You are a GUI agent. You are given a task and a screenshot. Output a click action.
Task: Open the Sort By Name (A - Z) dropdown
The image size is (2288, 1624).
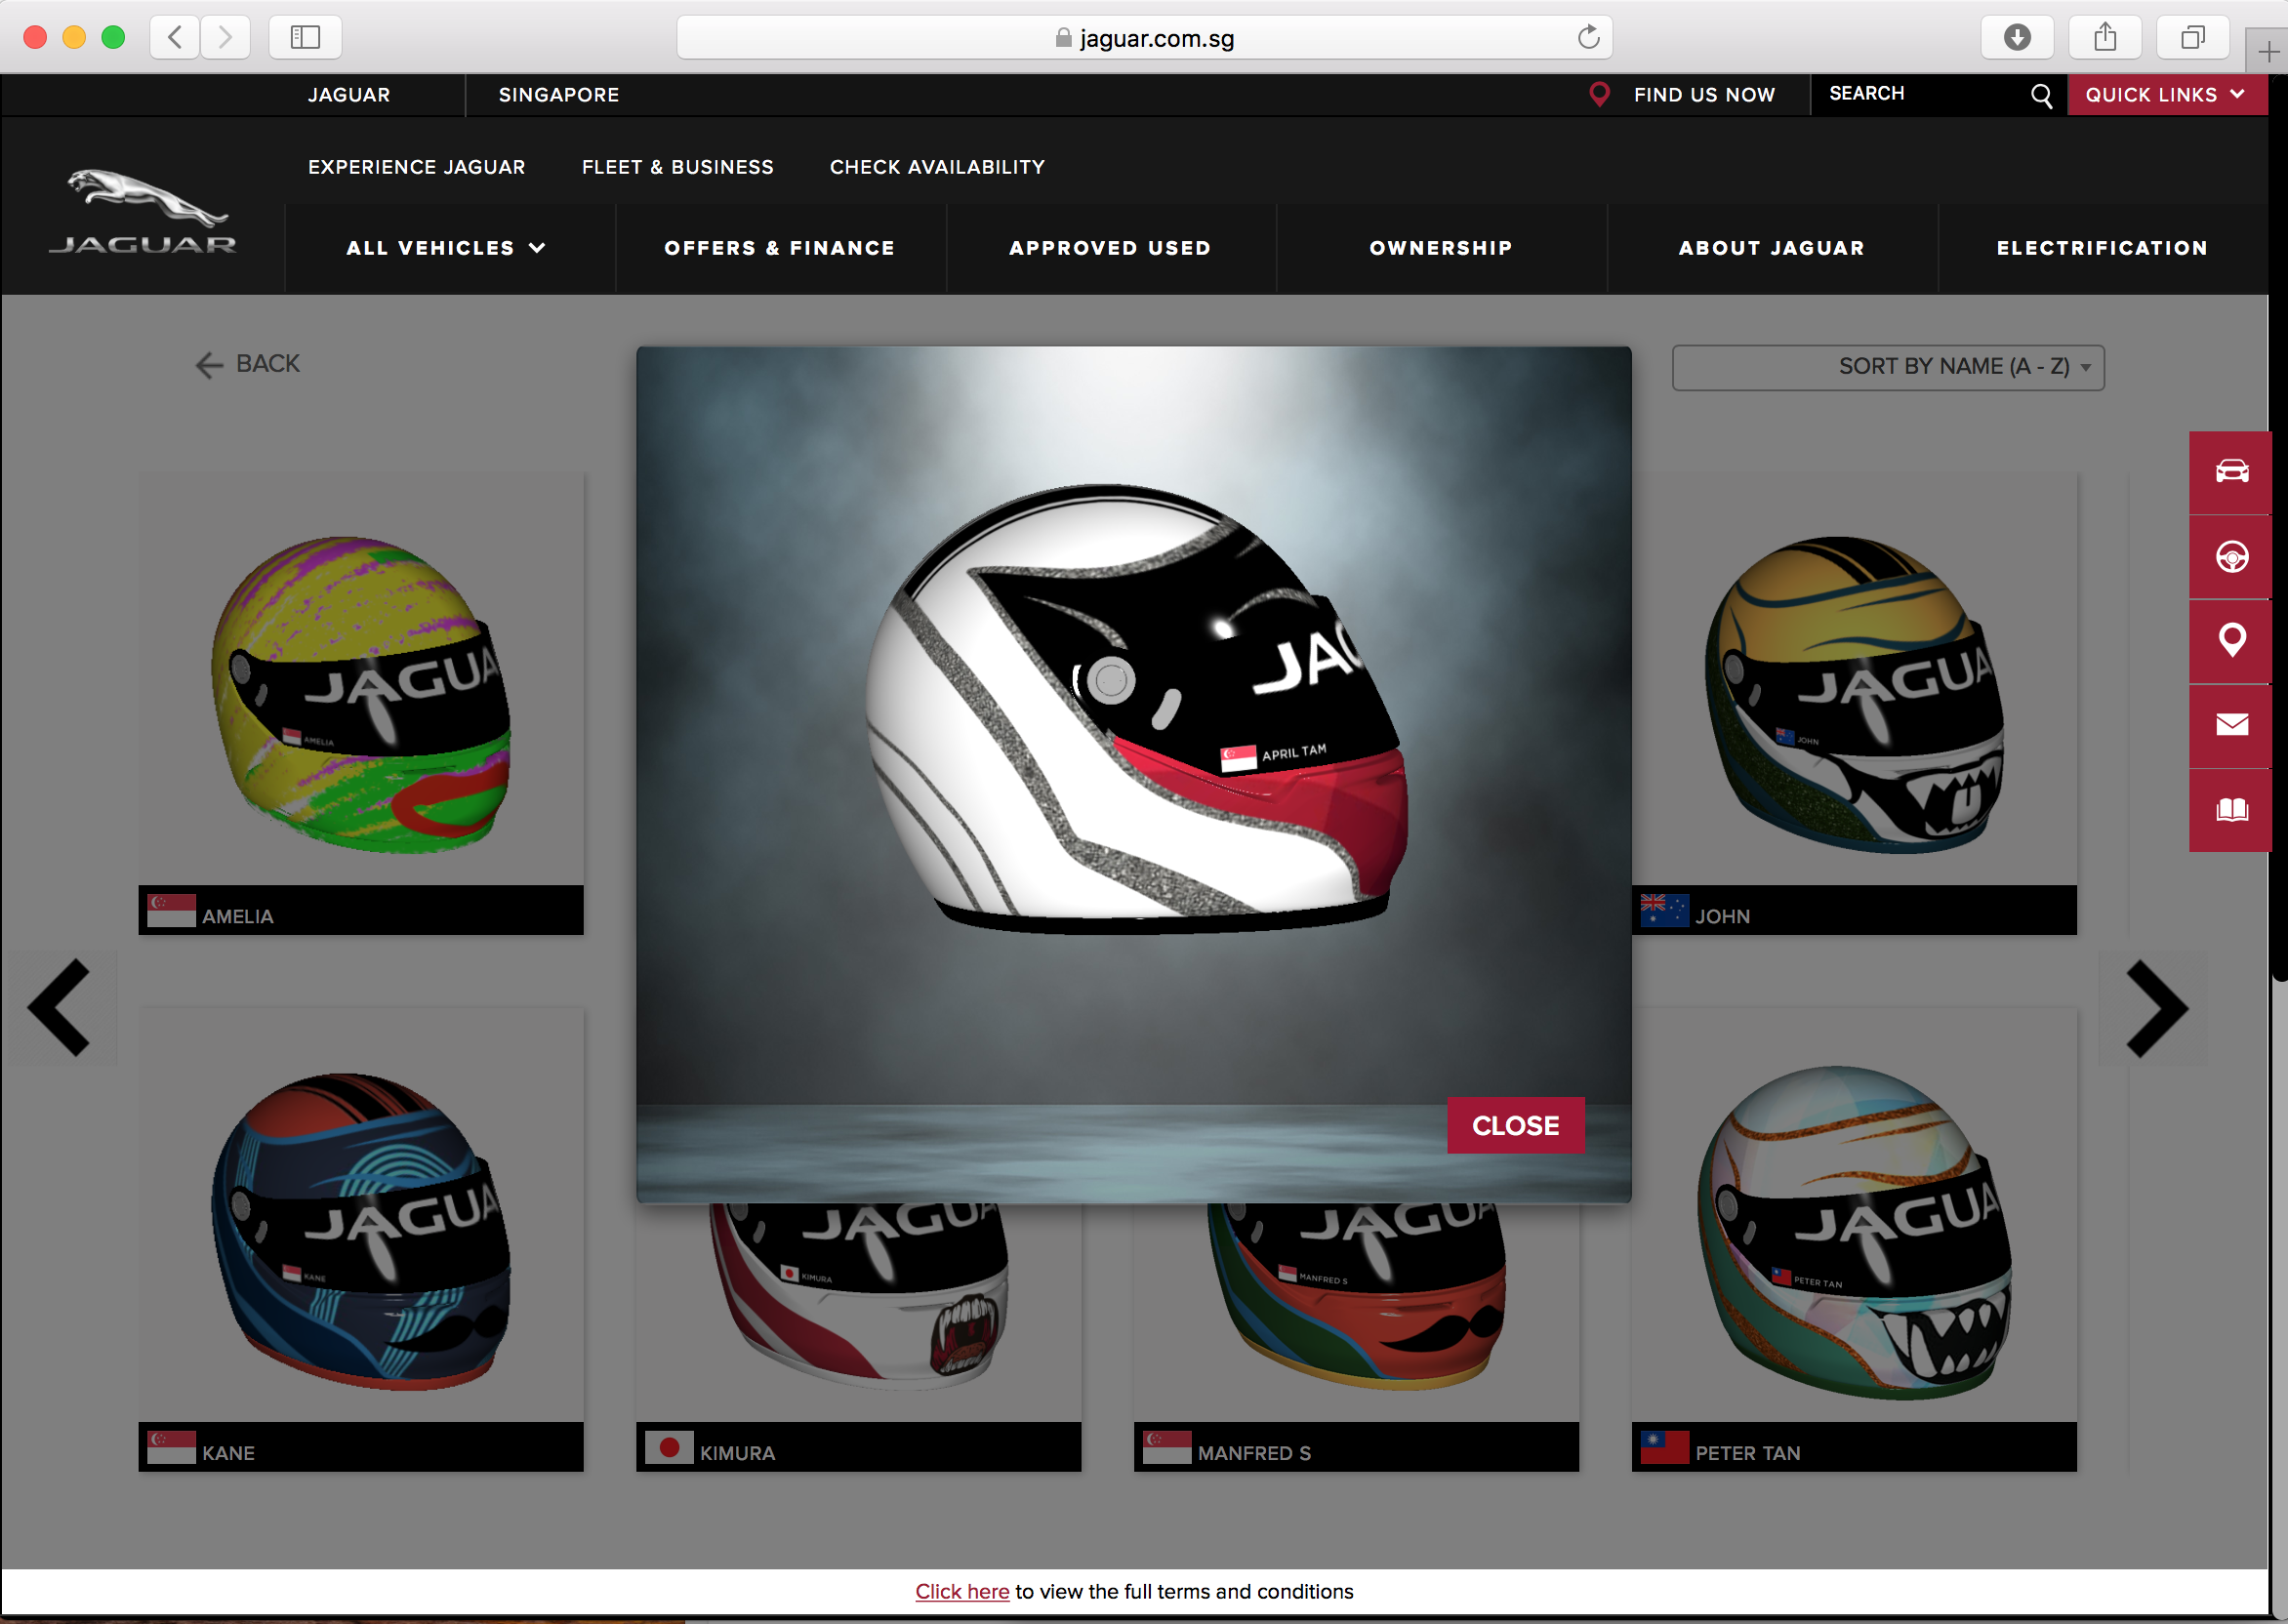[1888, 367]
